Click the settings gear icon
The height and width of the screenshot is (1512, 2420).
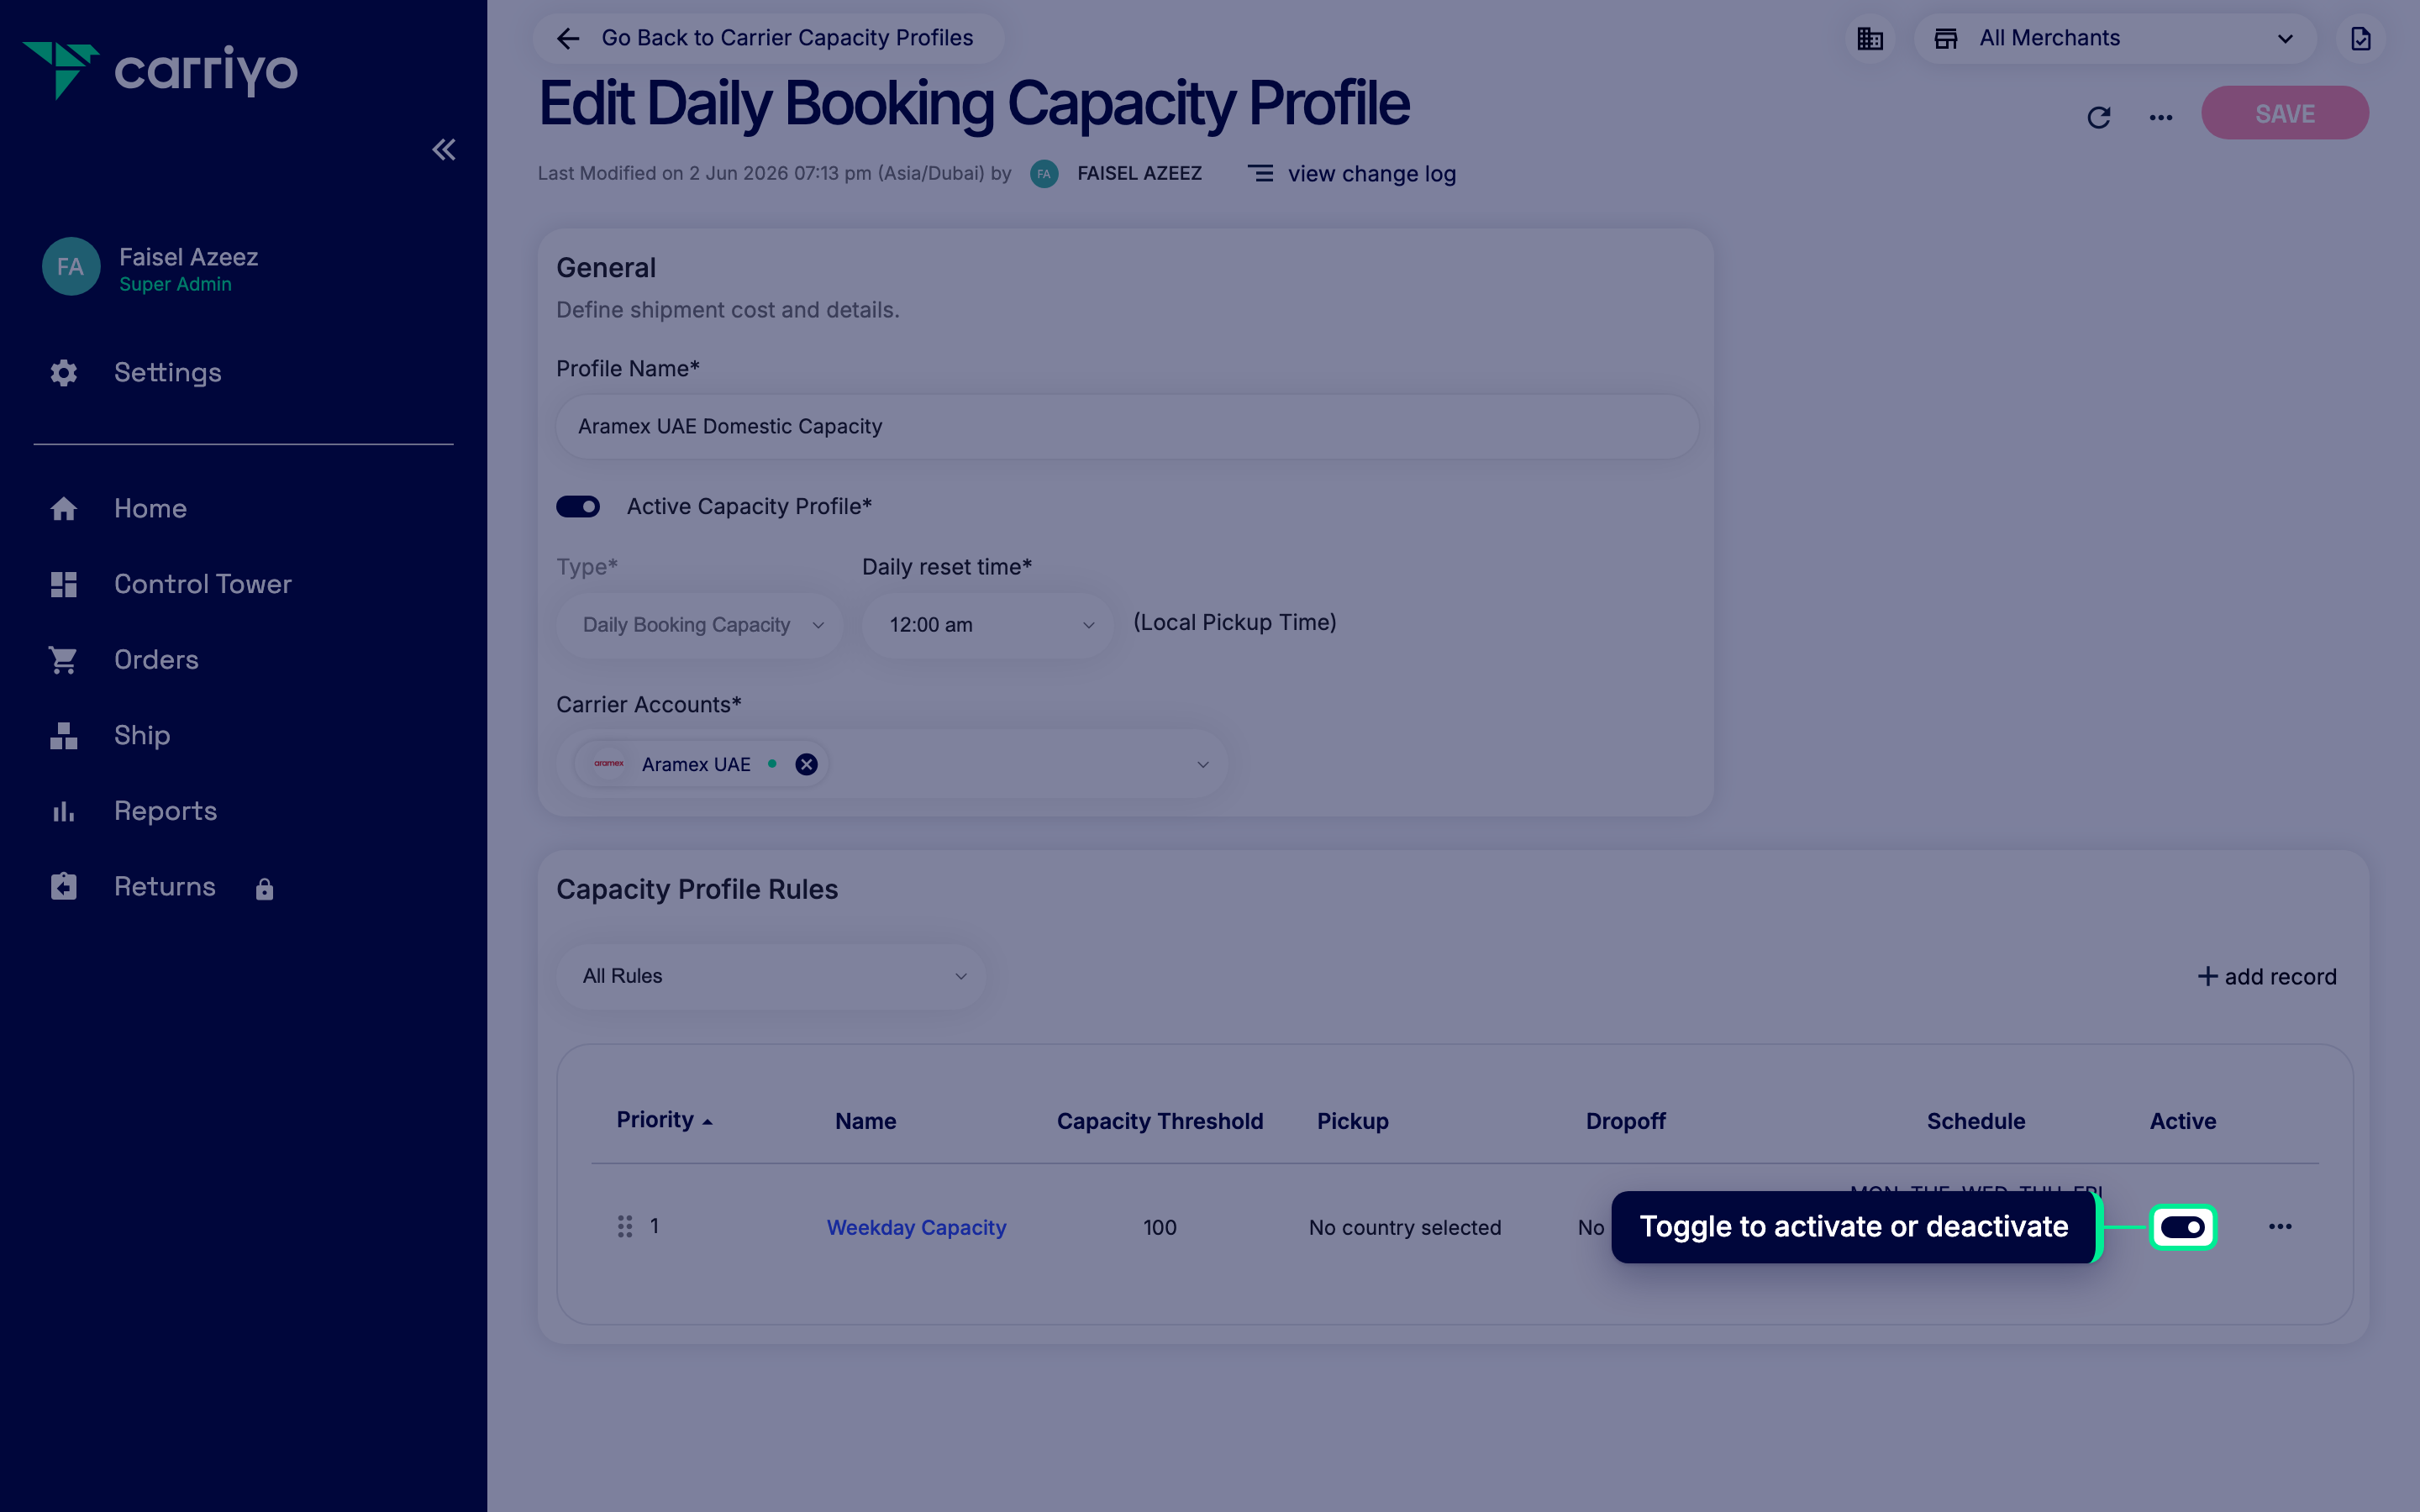tap(64, 372)
